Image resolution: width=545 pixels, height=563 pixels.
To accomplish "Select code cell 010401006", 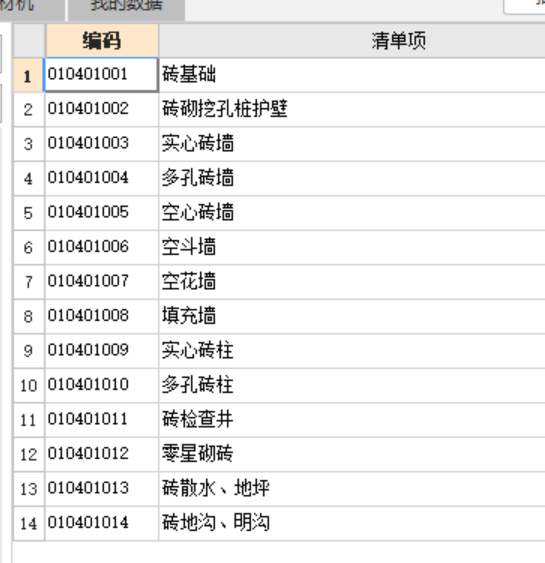I will pos(101,247).
